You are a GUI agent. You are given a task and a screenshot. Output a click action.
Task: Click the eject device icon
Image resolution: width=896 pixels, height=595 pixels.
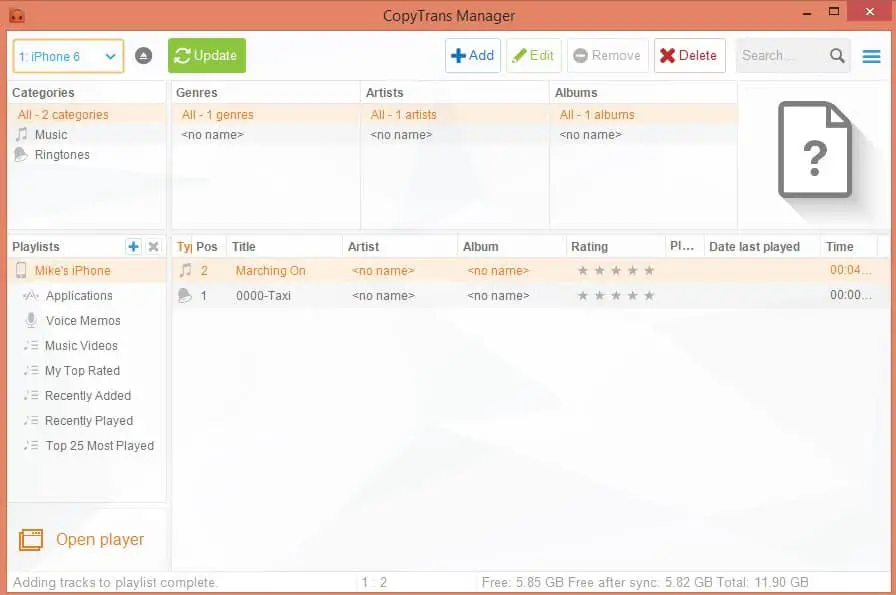click(x=143, y=55)
